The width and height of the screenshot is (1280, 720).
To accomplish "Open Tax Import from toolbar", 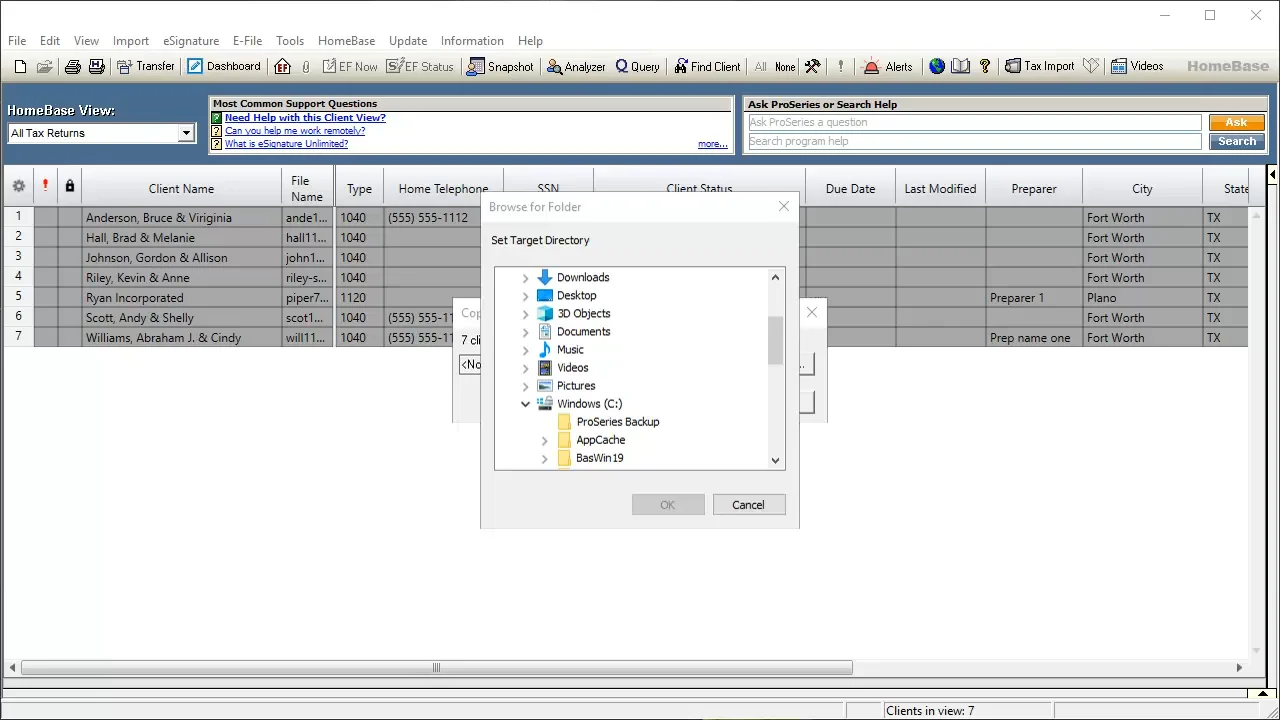I will [x=1040, y=67].
